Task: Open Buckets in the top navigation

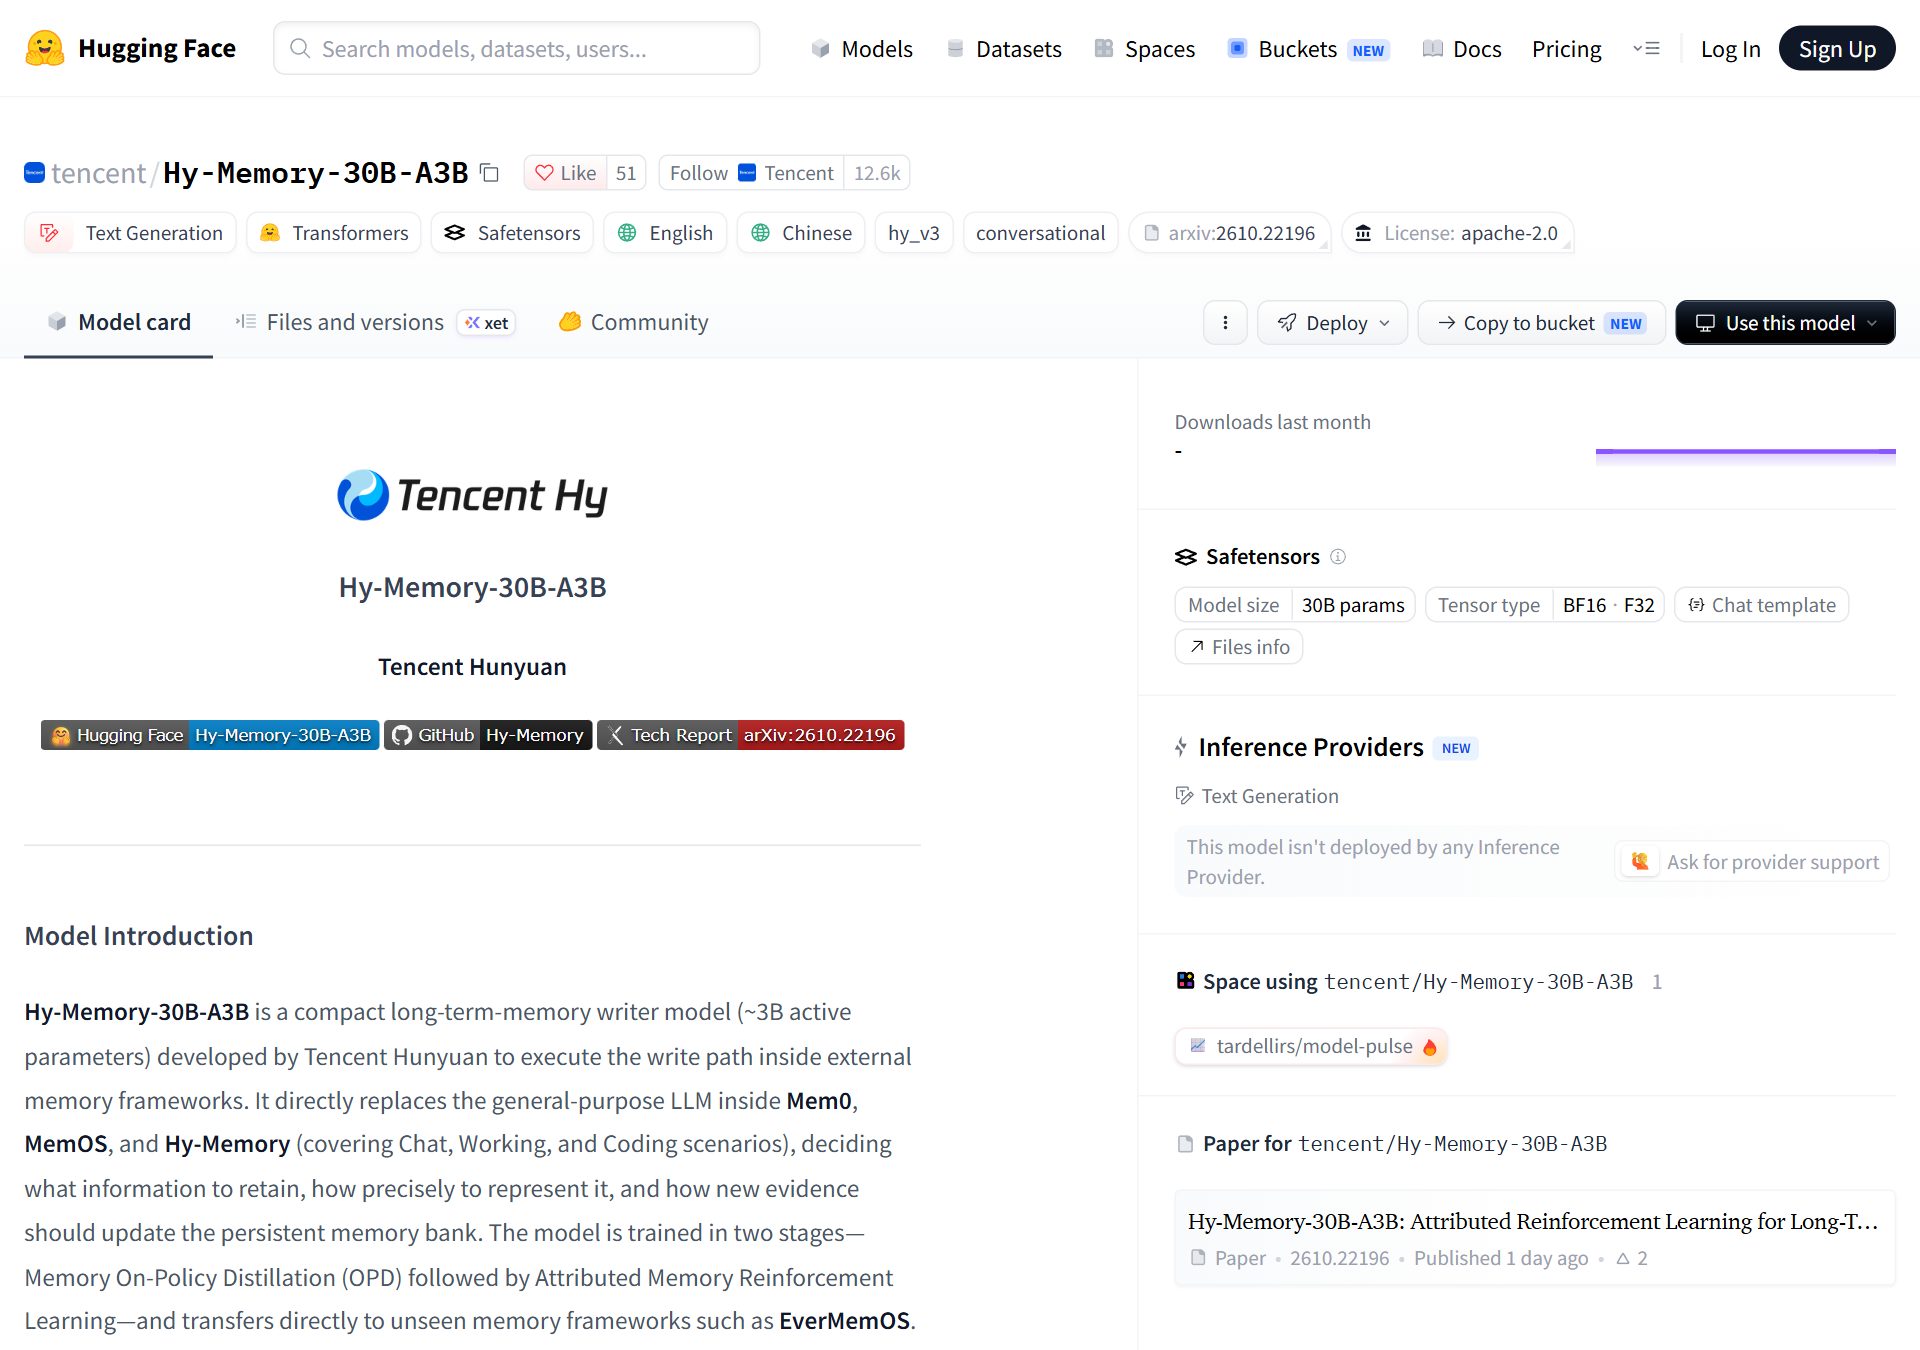Action: [1308, 49]
